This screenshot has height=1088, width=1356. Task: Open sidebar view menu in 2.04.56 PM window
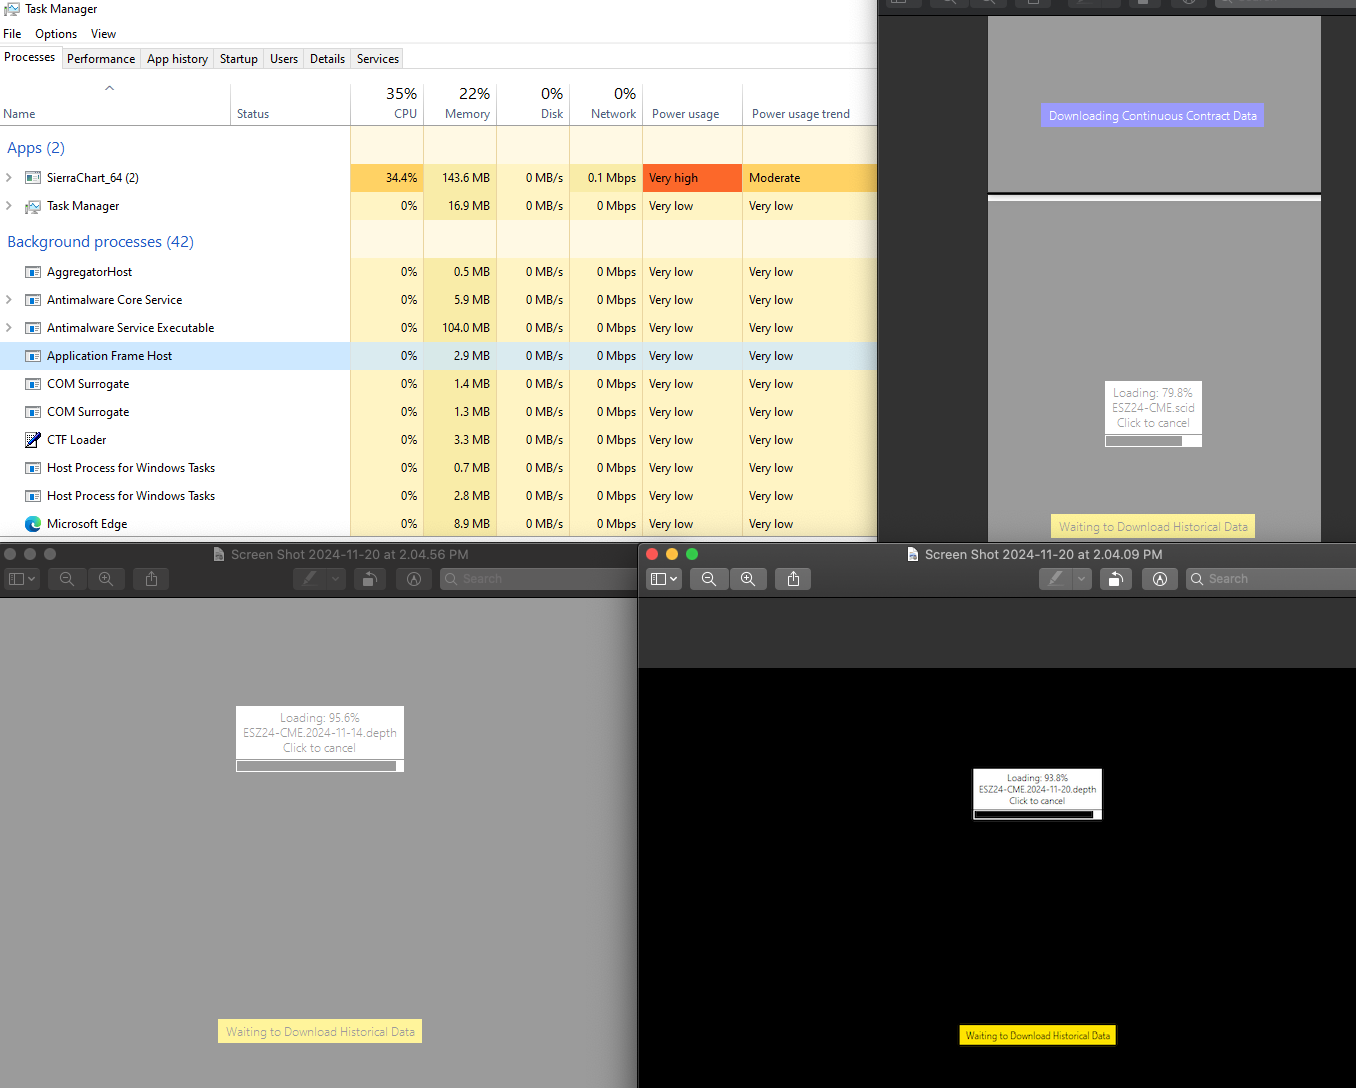pyautogui.click(x=22, y=579)
